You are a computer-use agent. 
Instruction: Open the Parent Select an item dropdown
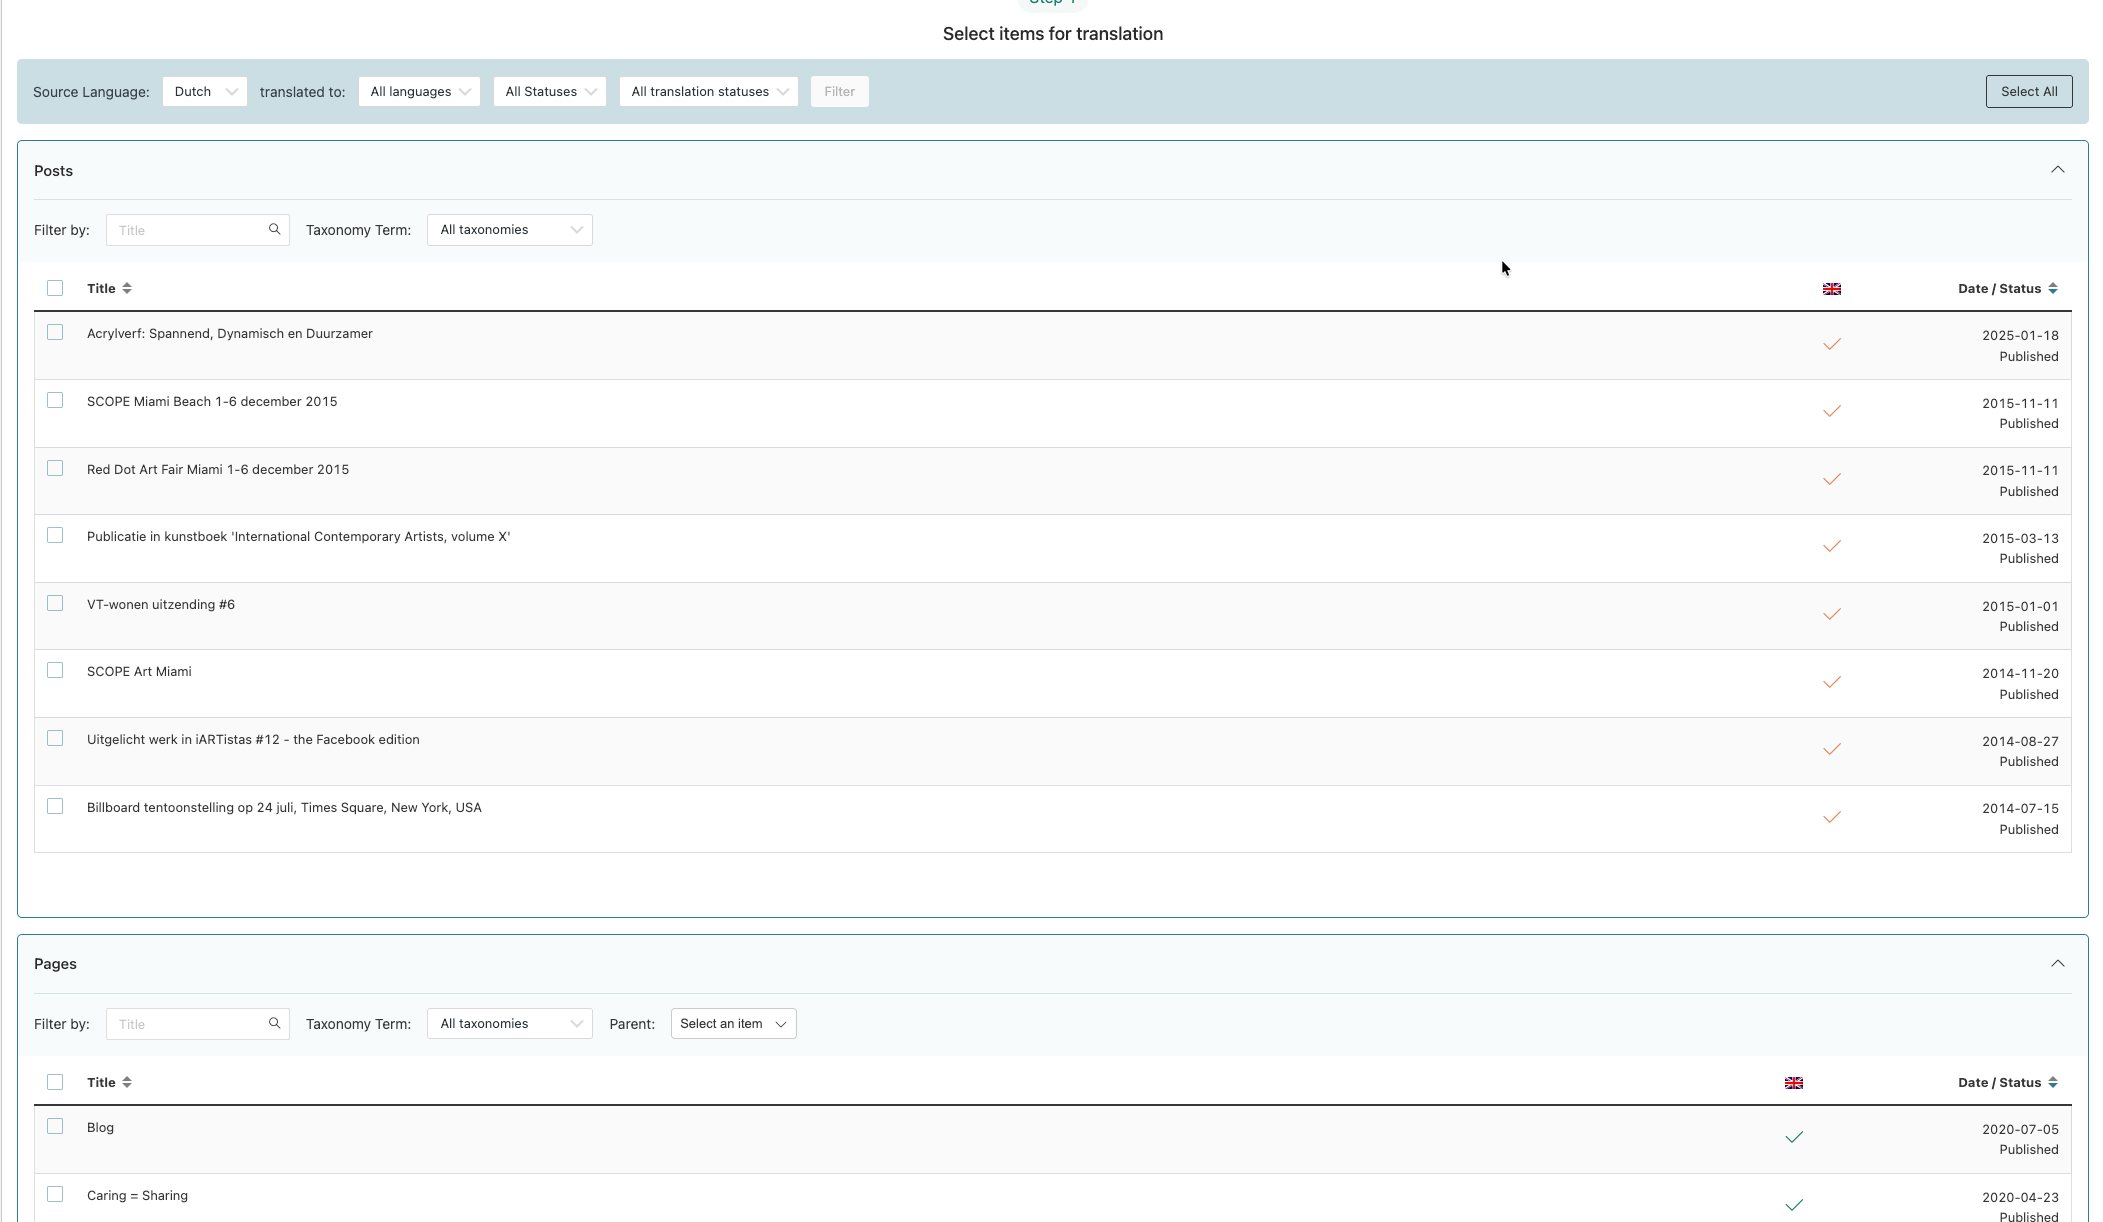(733, 1024)
